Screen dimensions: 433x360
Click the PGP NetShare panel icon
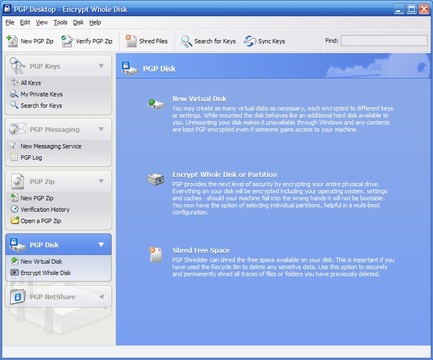[x=18, y=296]
